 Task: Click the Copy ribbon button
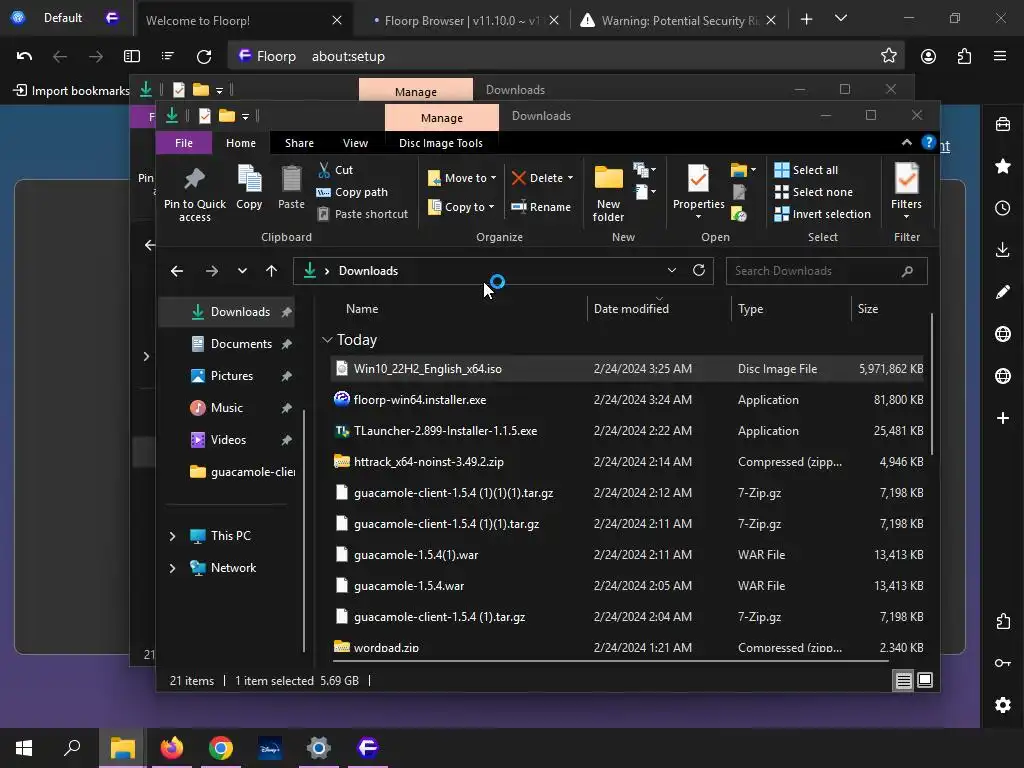point(249,187)
